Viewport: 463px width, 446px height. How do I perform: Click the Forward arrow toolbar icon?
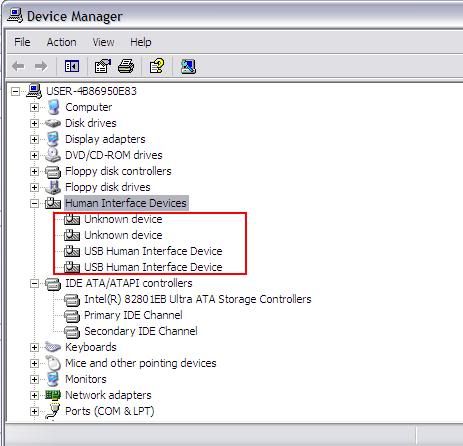click(41, 66)
